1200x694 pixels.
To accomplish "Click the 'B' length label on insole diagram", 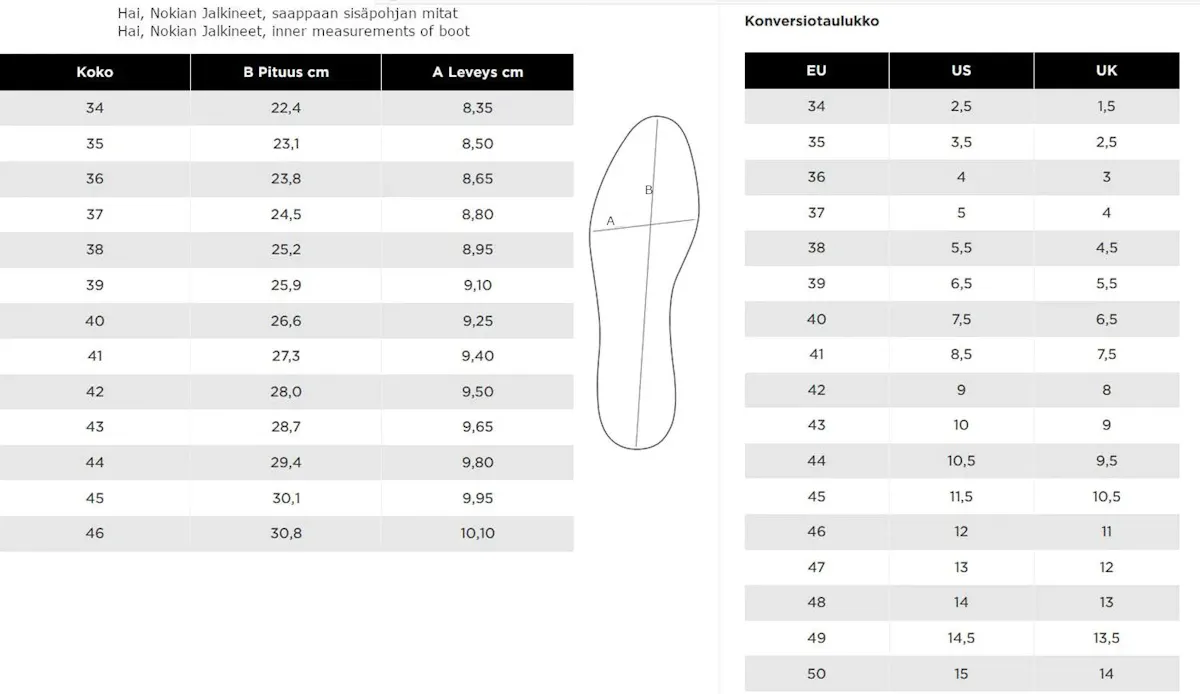I will point(648,189).
